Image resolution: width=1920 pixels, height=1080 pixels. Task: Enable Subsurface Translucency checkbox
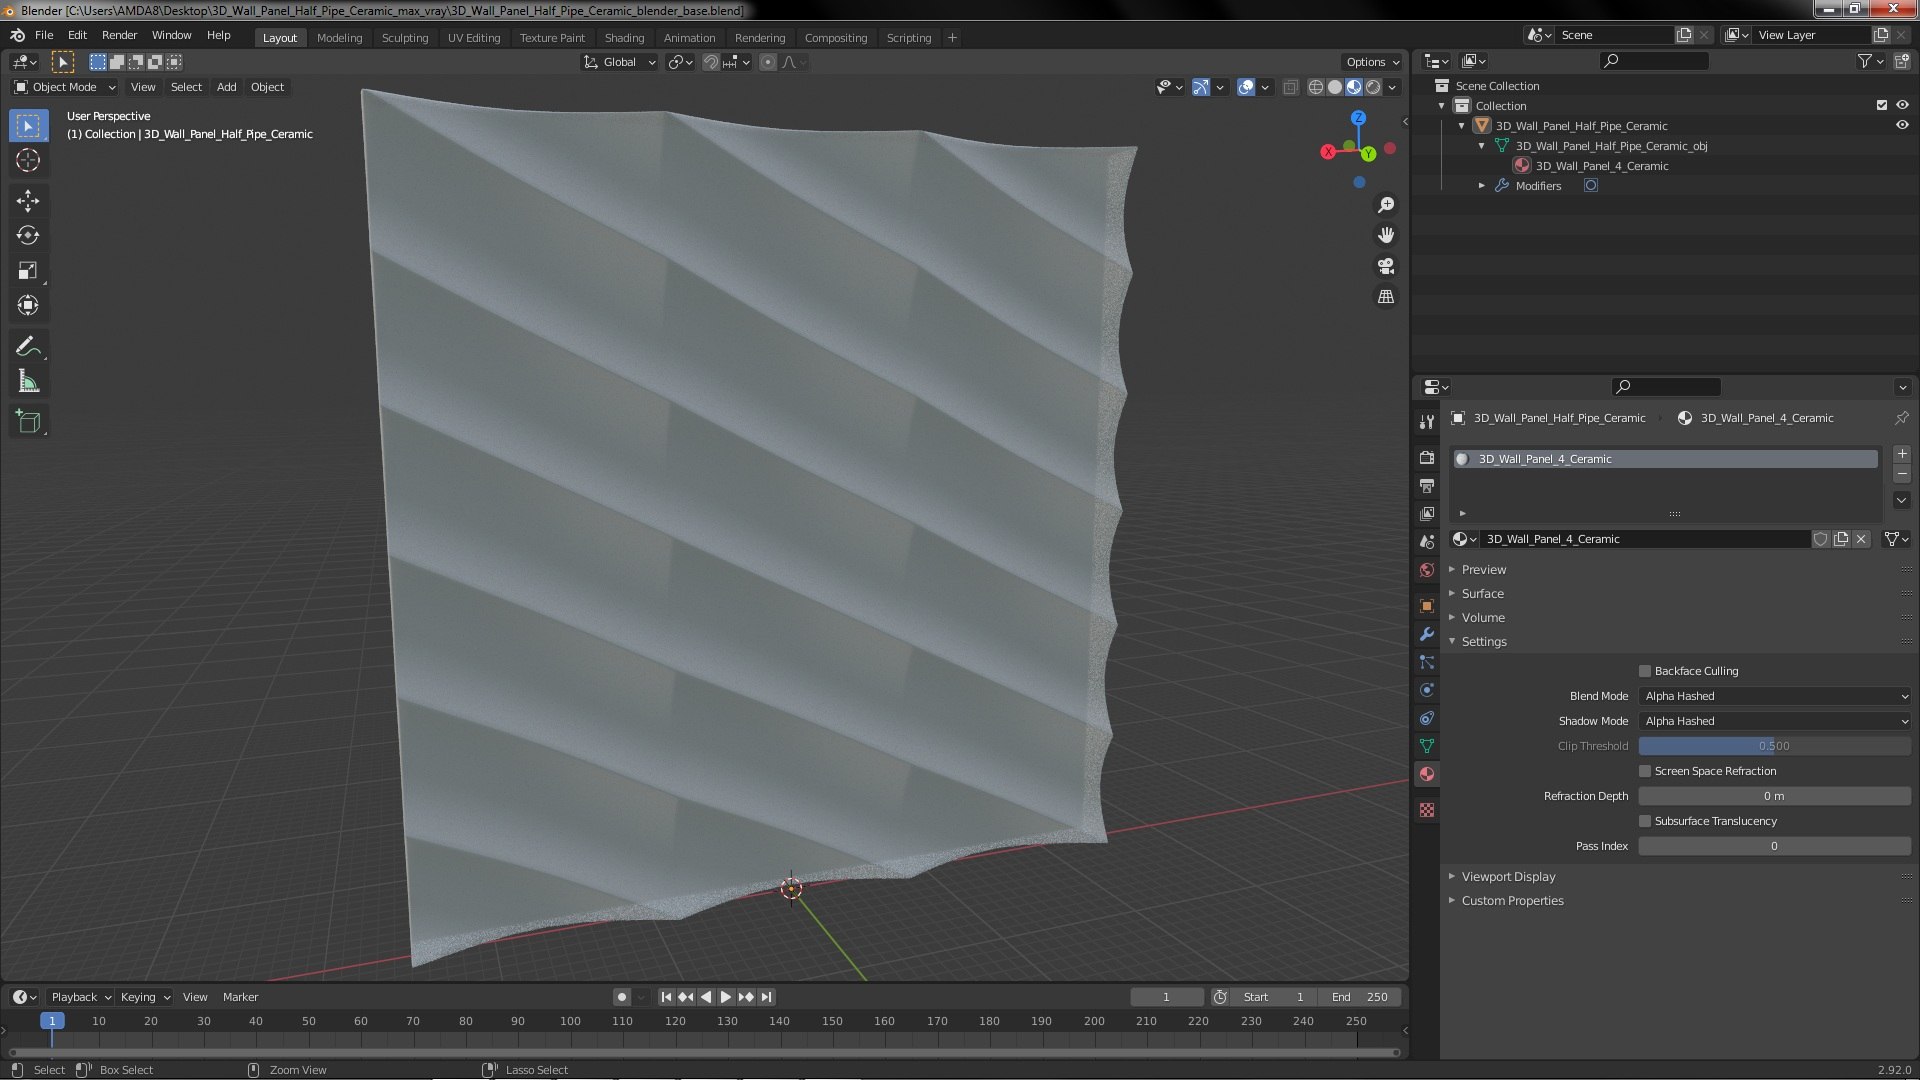pyautogui.click(x=1645, y=821)
